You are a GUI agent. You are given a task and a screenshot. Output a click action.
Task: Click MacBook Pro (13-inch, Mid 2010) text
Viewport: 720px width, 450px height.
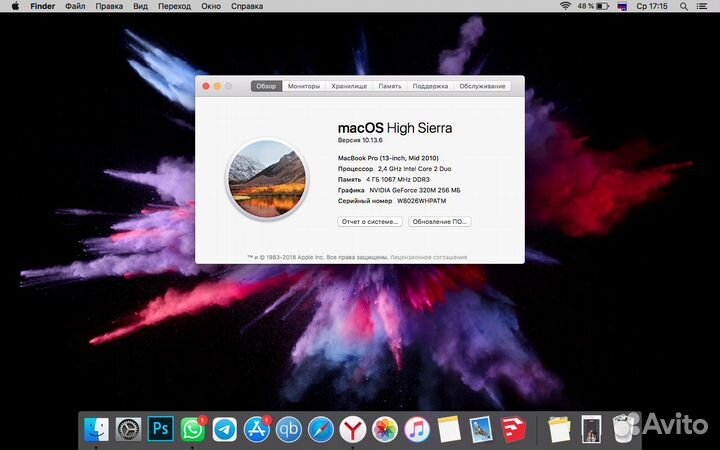pos(388,158)
